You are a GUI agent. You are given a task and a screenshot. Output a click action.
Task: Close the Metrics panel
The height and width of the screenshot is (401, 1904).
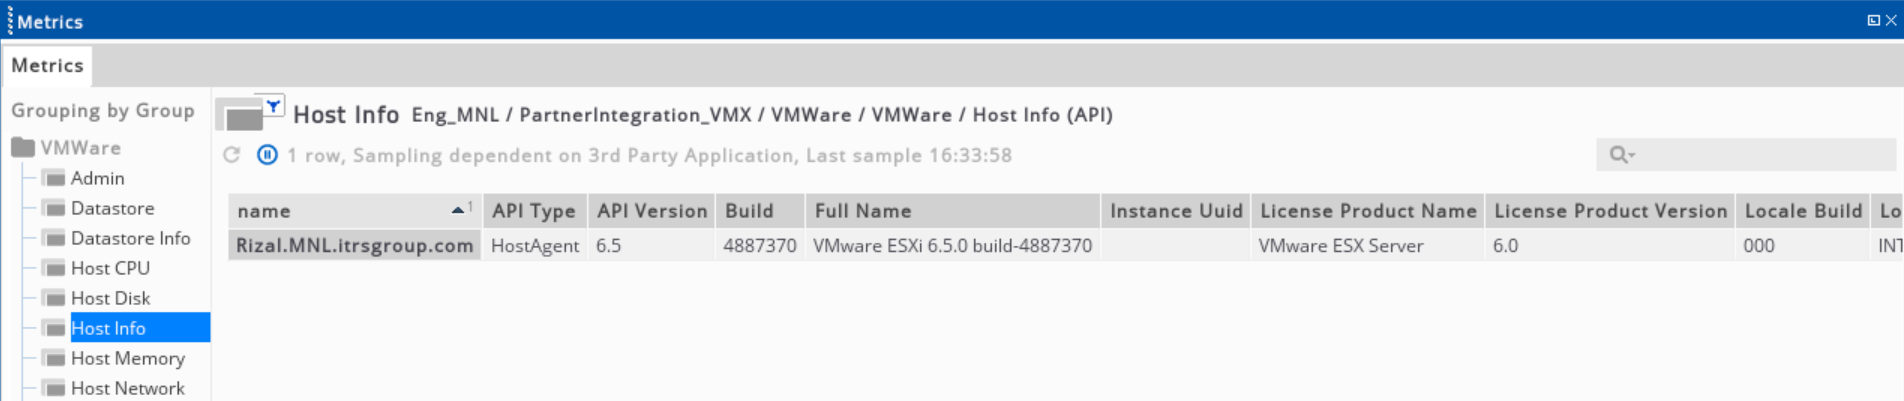[1891, 20]
